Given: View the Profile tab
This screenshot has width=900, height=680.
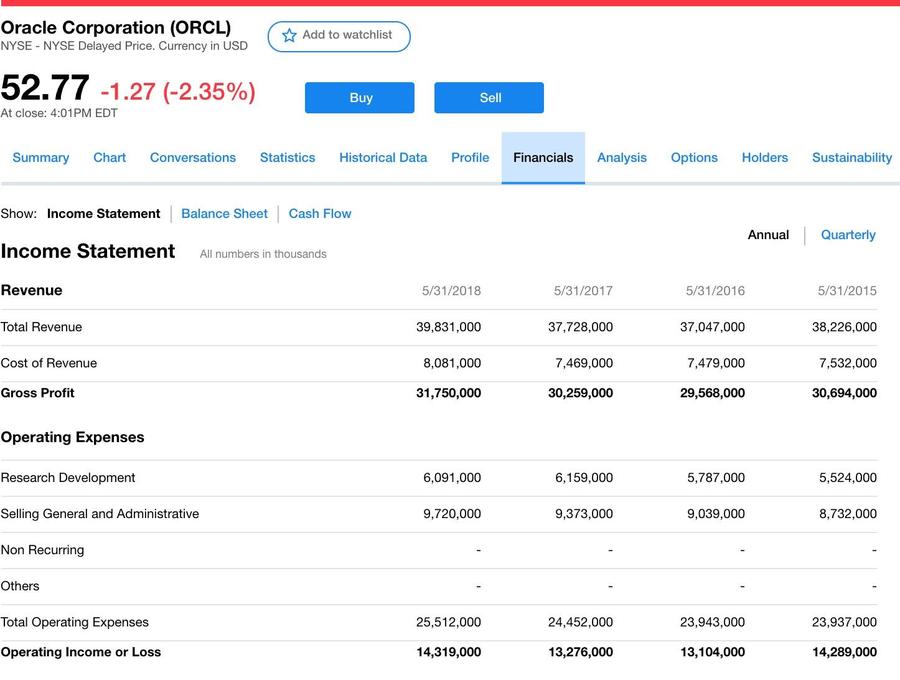Looking at the screenshot, I should [x=470, y=158].
